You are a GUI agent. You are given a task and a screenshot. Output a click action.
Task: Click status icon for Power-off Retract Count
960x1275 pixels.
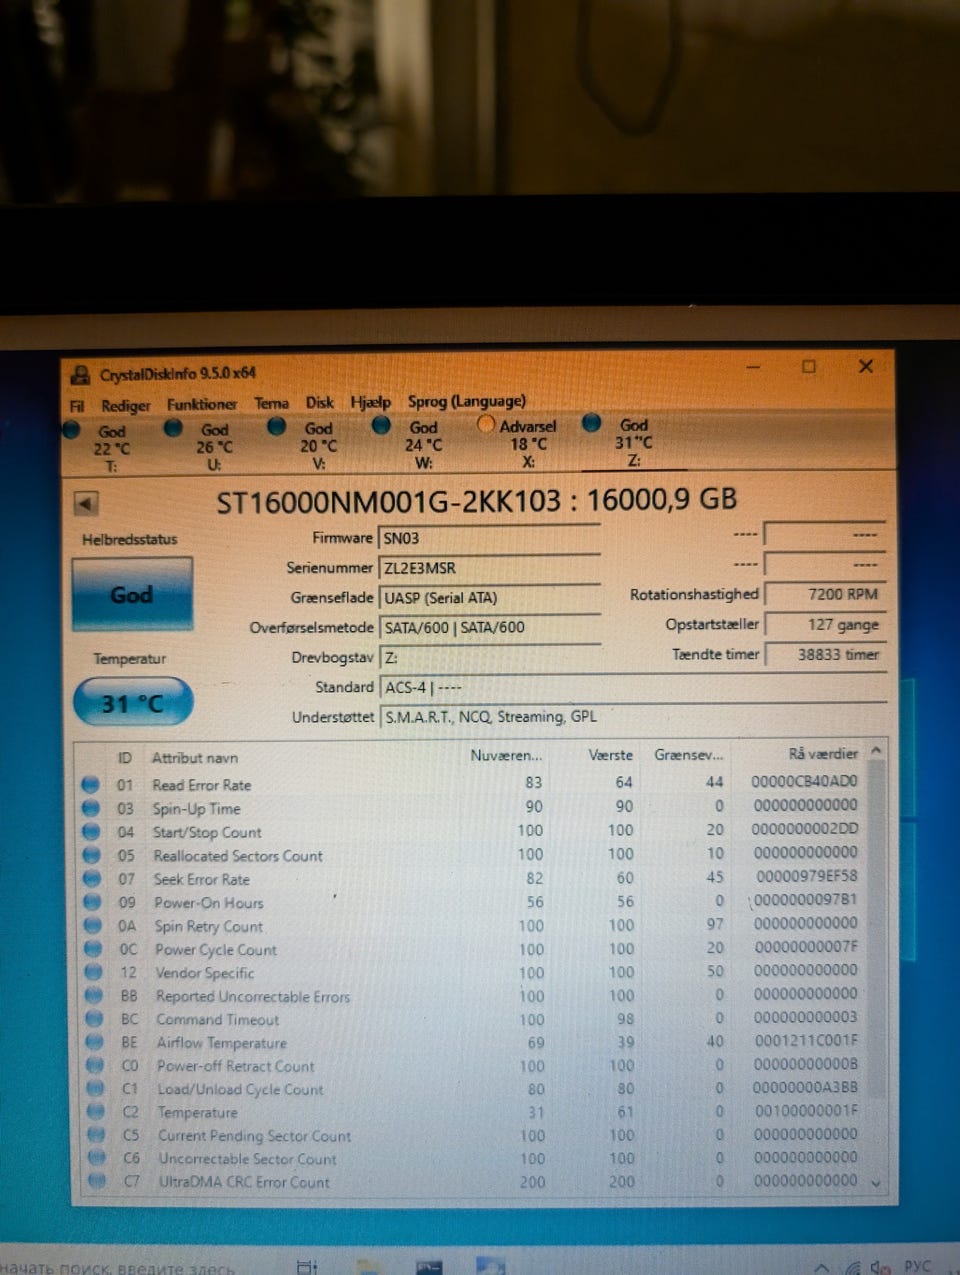pyautogui.click(x=96, y=1066)
